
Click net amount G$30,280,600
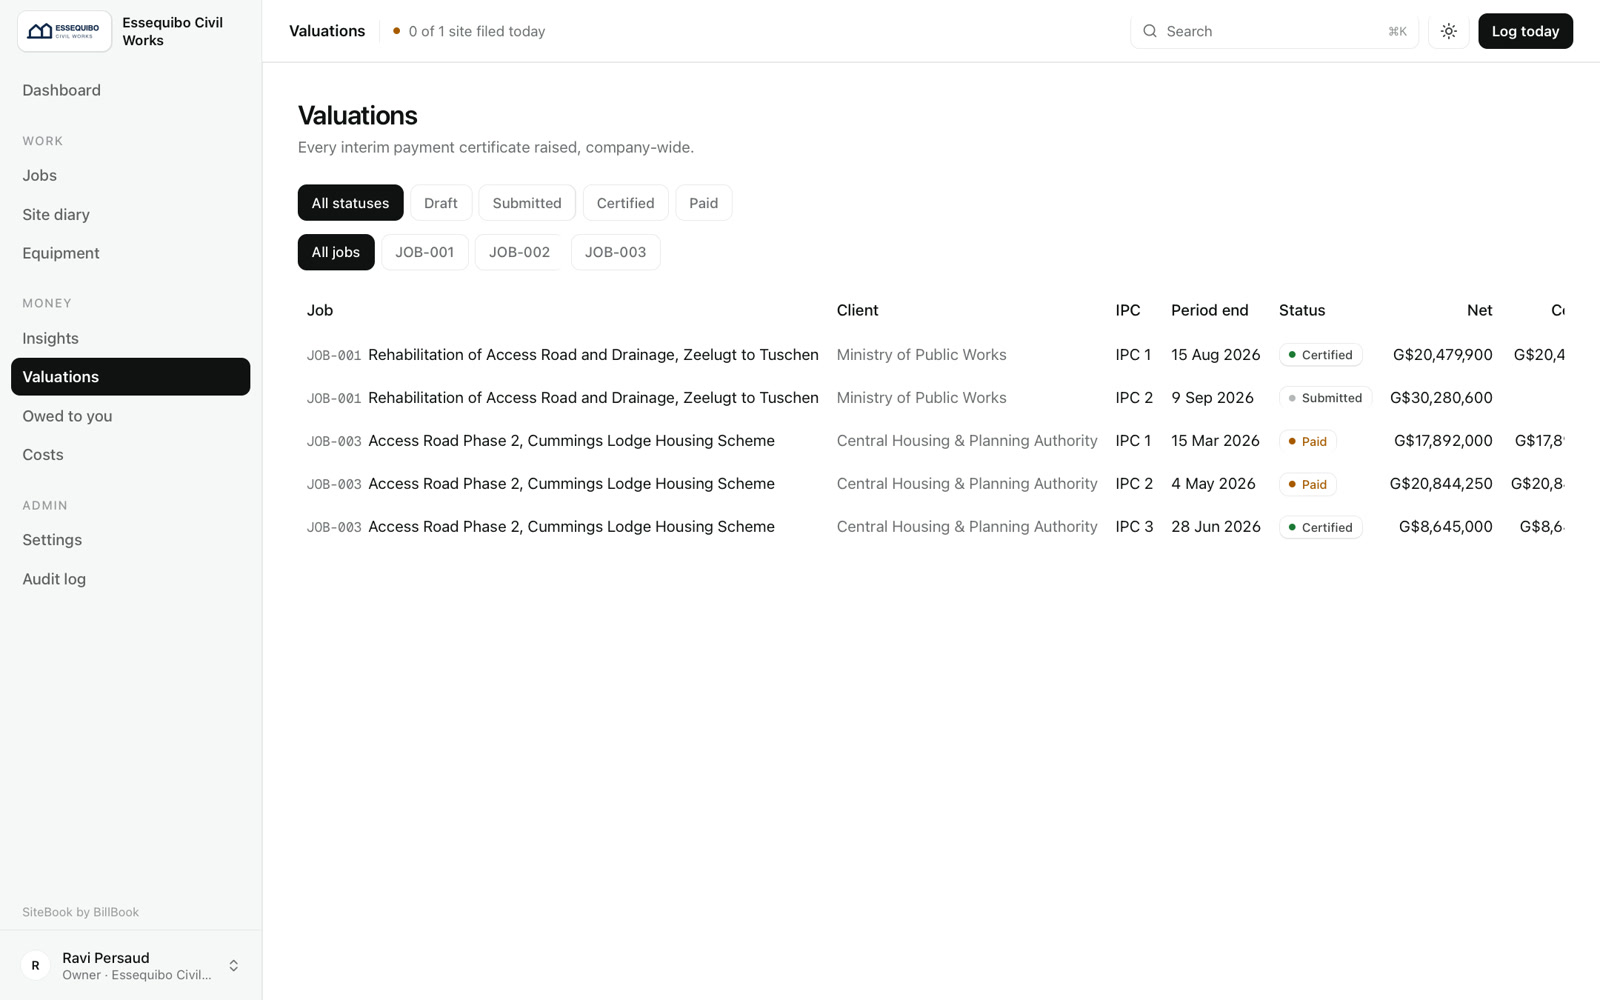(1441, 398)
